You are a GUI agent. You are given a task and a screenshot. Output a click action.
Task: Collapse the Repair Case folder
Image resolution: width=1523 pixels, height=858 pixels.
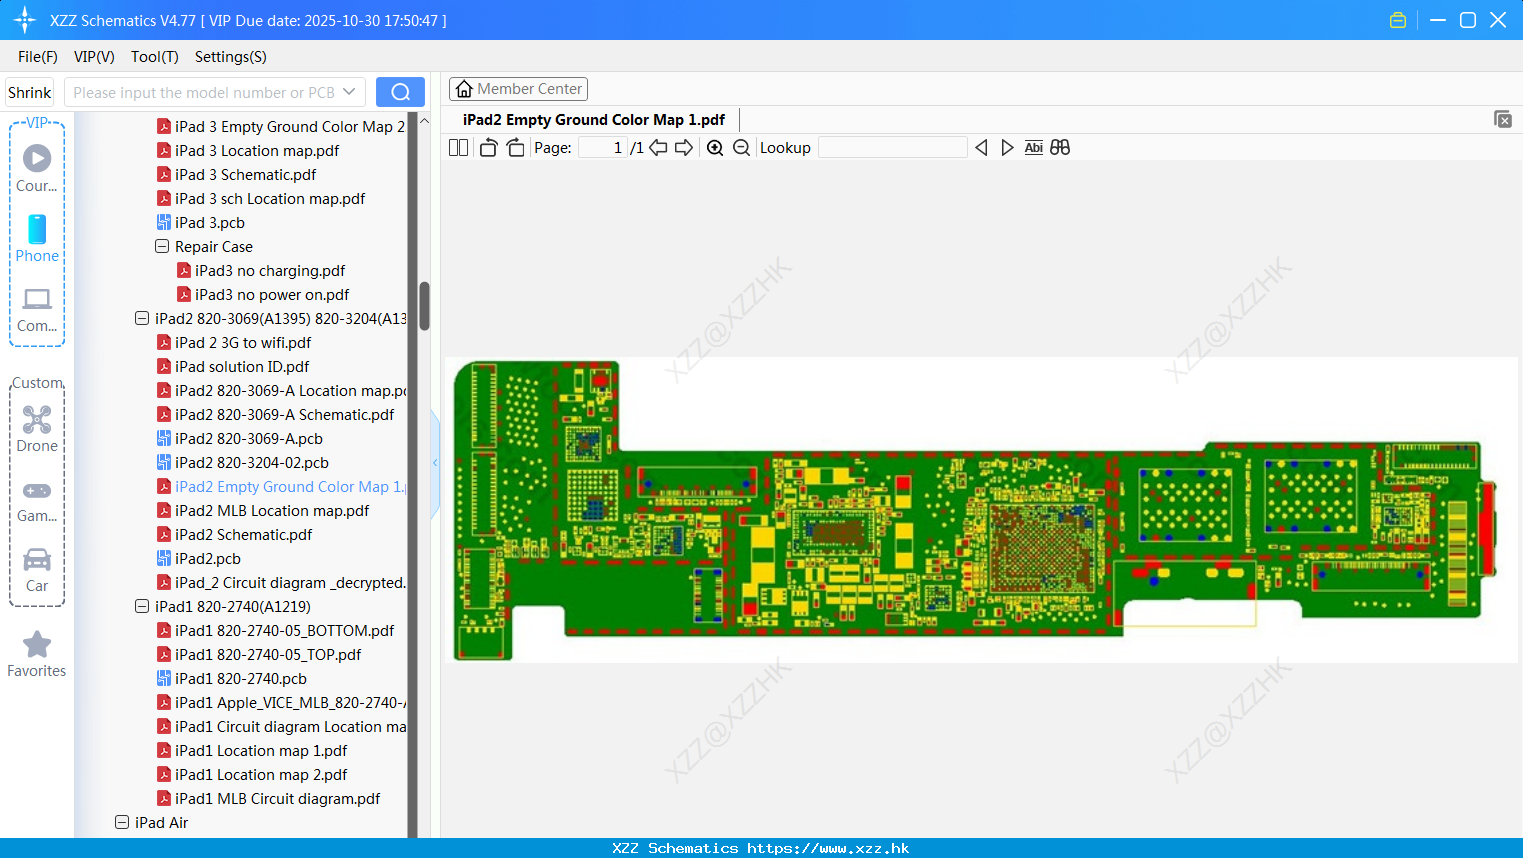click(162, 246)
